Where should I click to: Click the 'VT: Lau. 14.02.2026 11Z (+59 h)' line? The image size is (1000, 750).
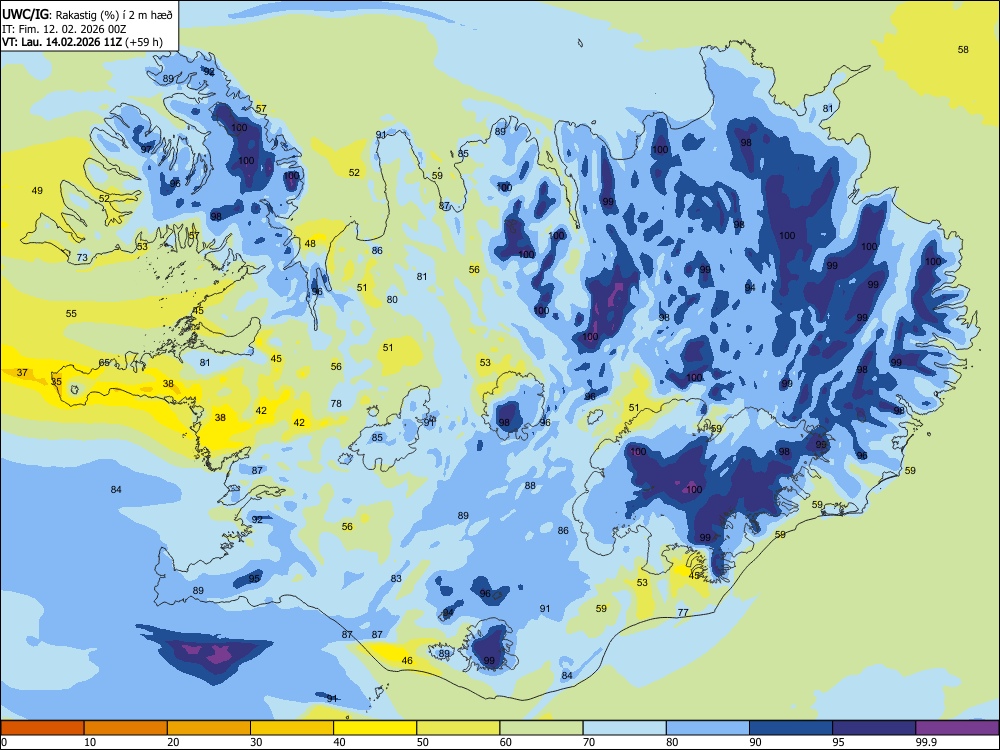pos(82,42)
